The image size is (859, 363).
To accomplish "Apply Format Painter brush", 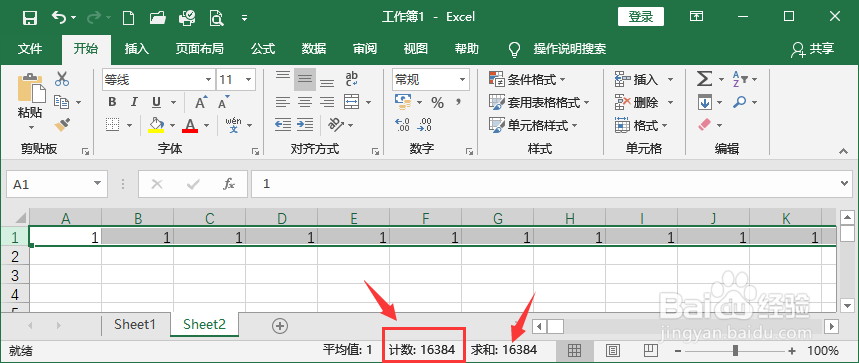I will click(62, 125).
